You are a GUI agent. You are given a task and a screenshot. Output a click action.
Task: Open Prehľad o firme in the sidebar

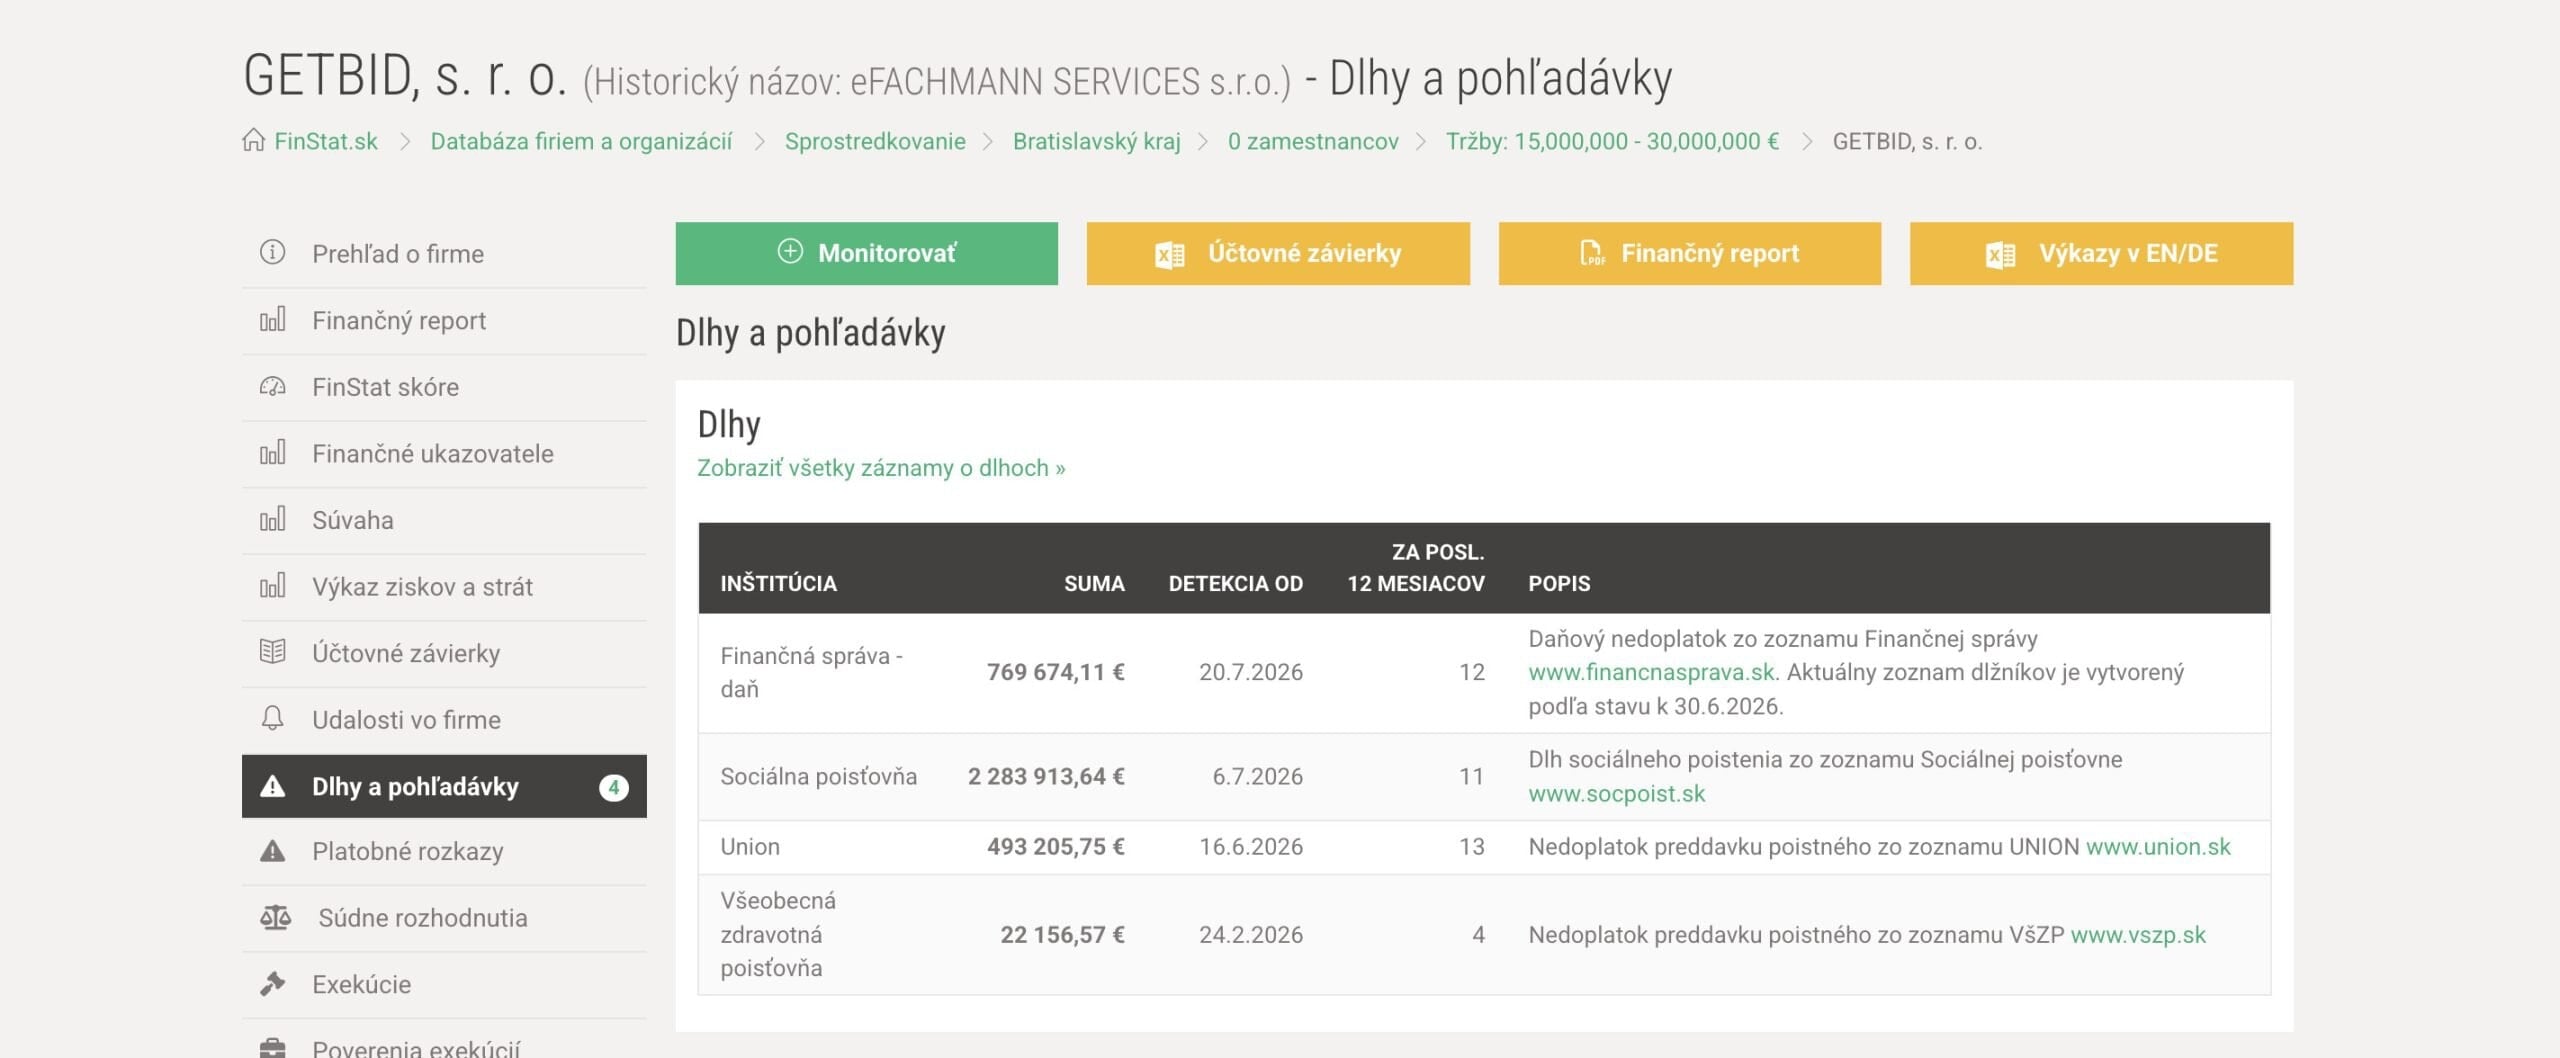pos(444,254)
